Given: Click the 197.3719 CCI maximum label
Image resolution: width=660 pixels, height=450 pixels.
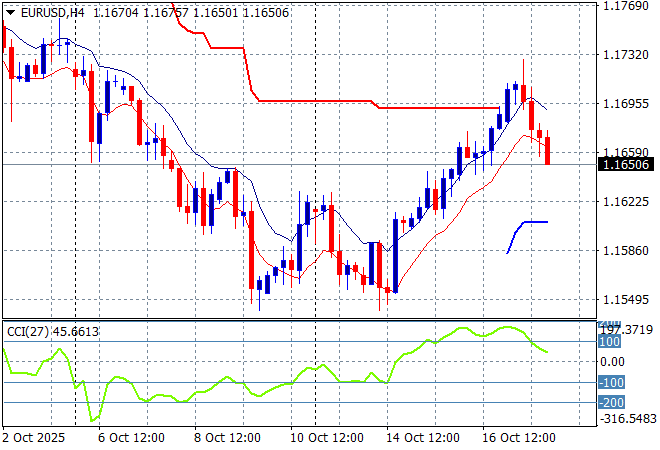Looking at the screenshot, I should click(627, 330).
